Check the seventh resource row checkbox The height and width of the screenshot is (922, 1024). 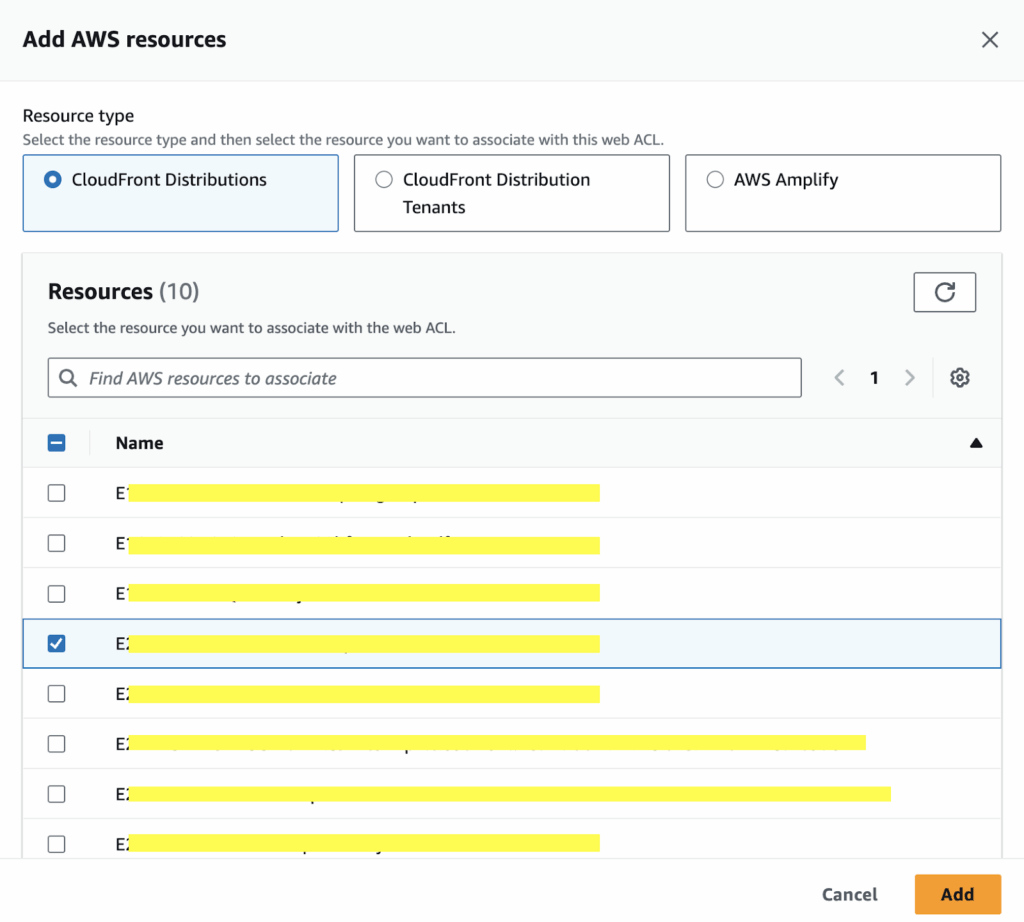pos(57,794)
